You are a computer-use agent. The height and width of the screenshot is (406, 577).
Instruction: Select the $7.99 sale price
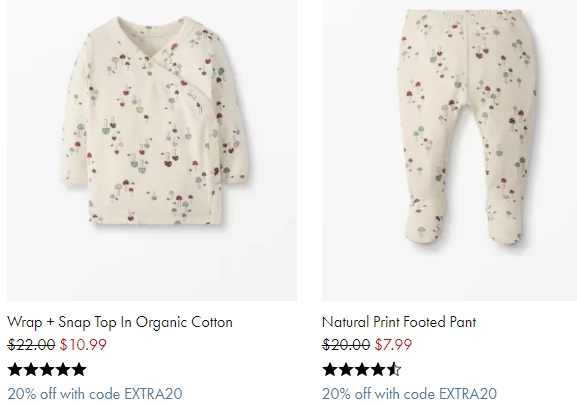[x=393, y=345]
